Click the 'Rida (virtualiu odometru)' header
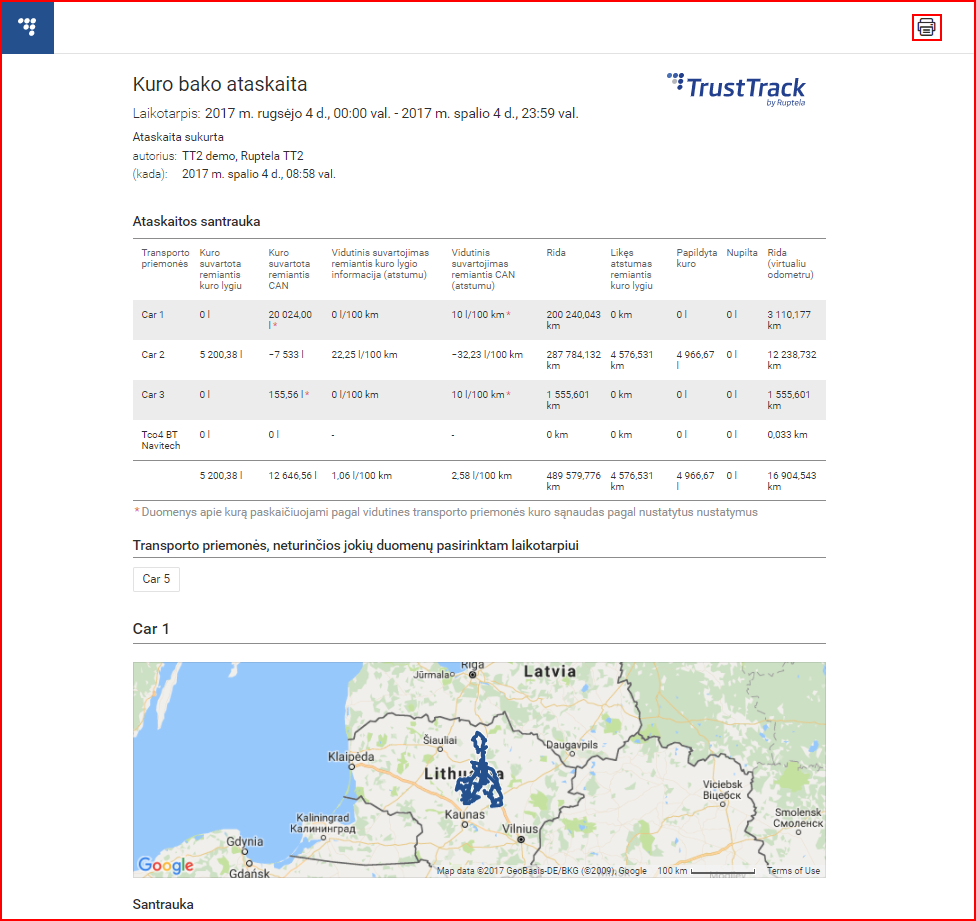 791,263
